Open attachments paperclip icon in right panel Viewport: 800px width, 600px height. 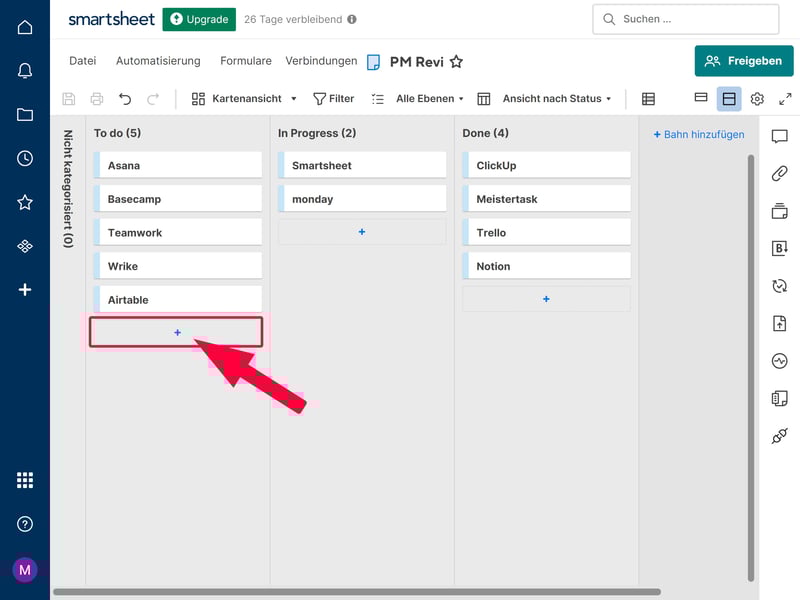pos(779,173)
